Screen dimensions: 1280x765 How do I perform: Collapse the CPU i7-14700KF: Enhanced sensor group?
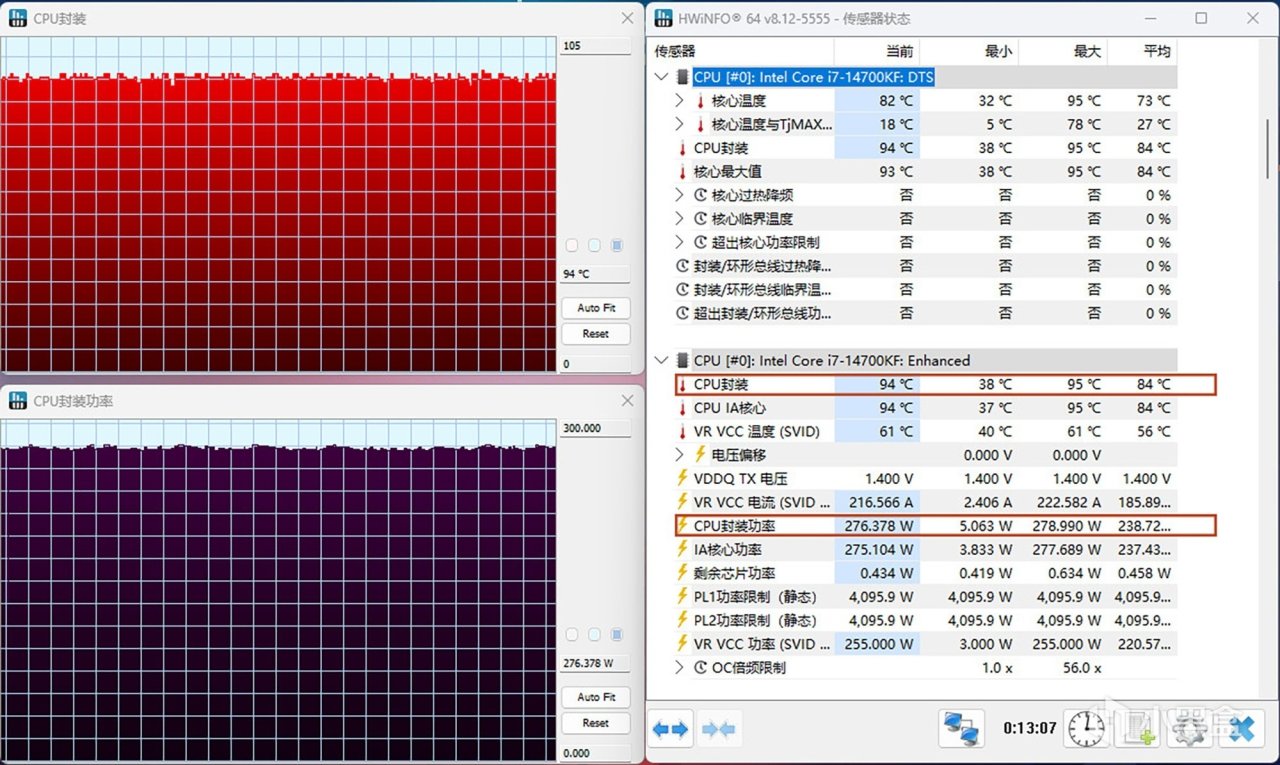coord(660,360)
